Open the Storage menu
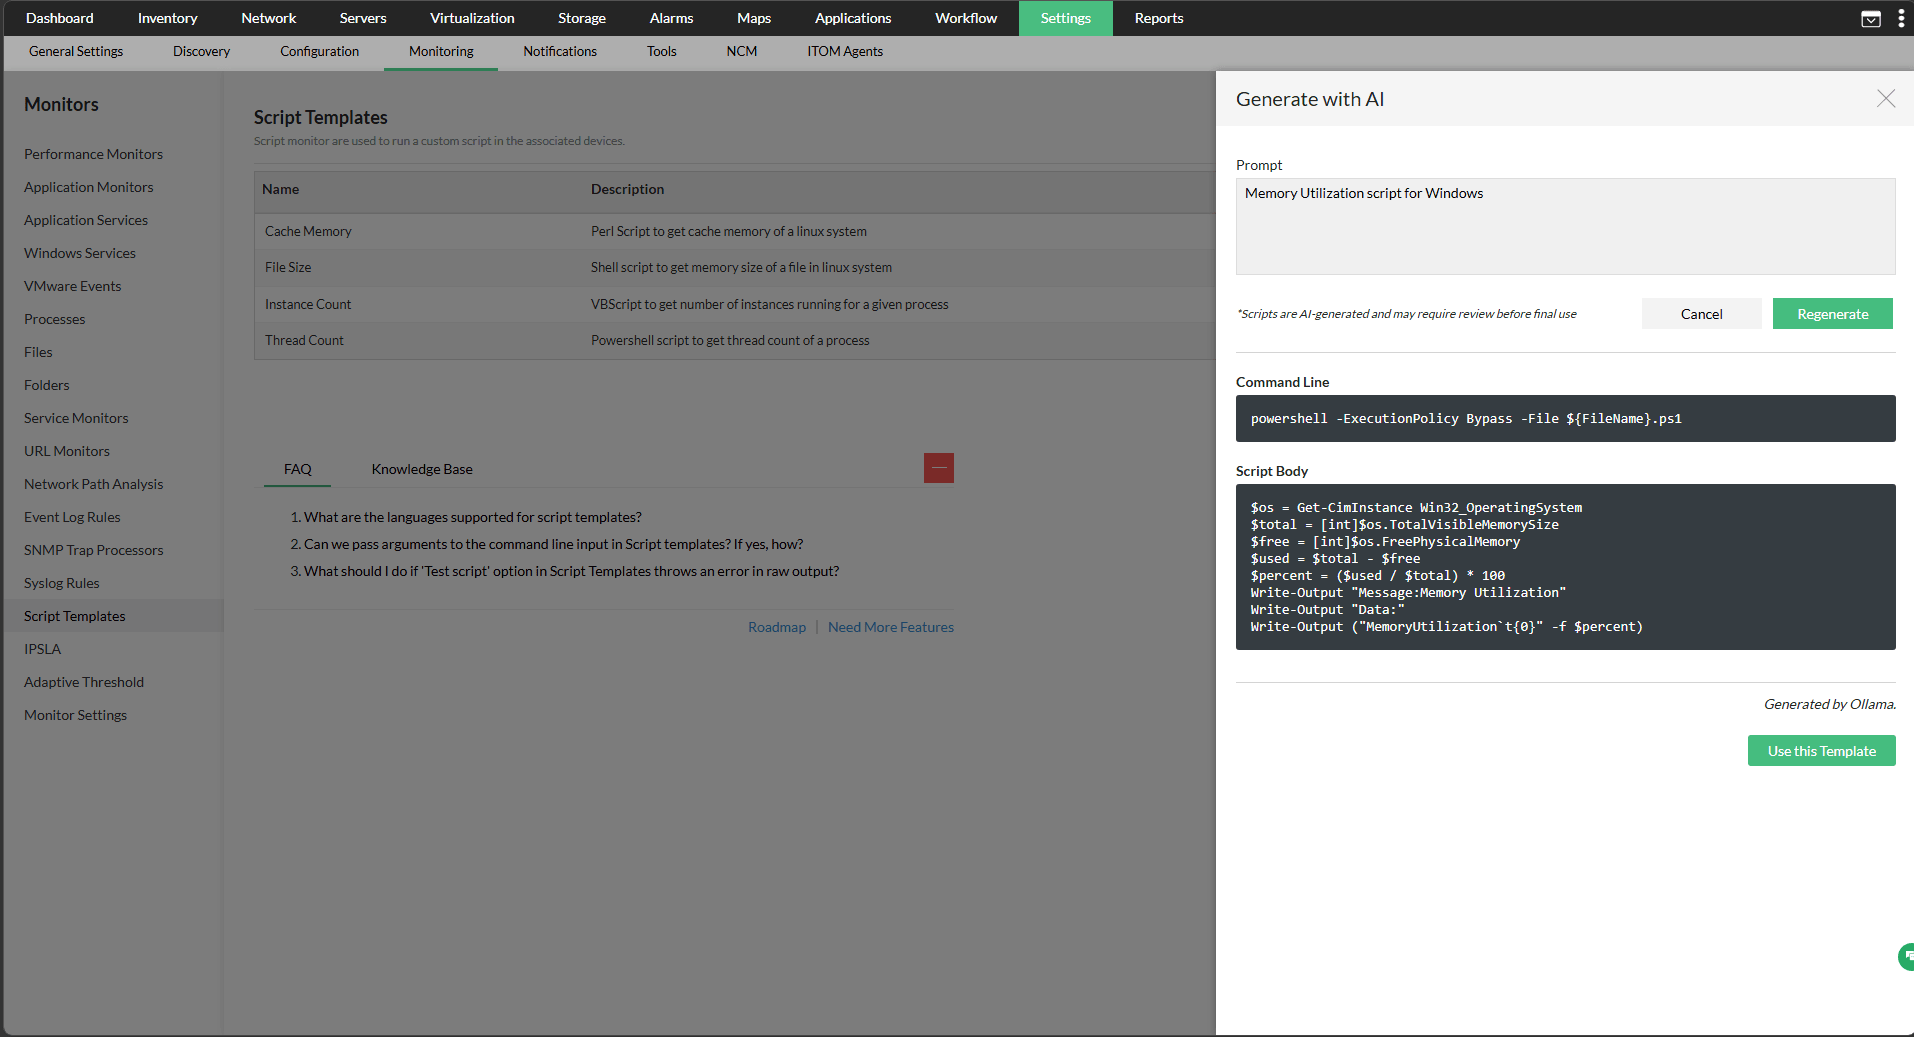Screen dimensions: 1914x1037 [581, 18]
